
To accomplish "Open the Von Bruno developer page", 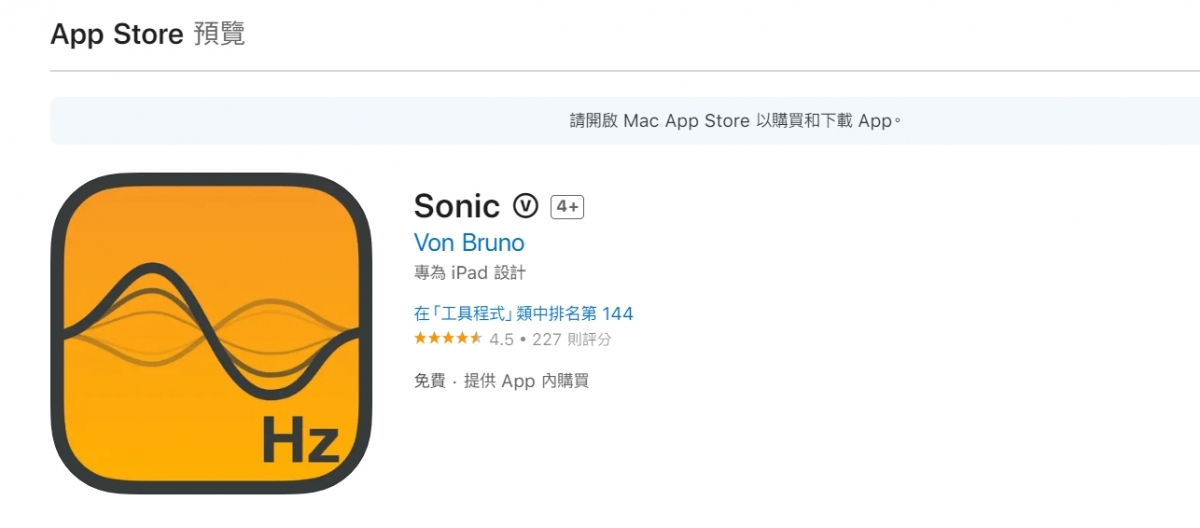I will click(x=469, y=243).
